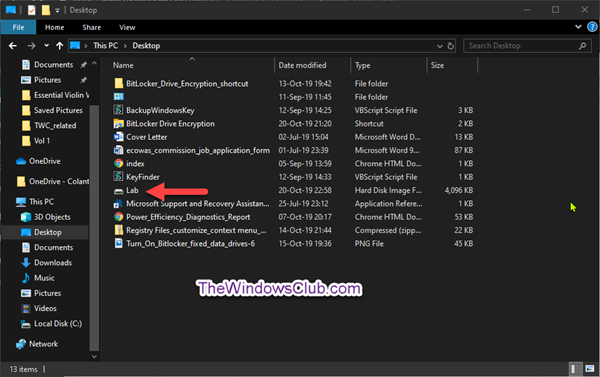This screenshot has height=377, width=600.
Task: Click the navigation pane scroll-up arrow
Action: pyautogui.click(x=94, y=63)
